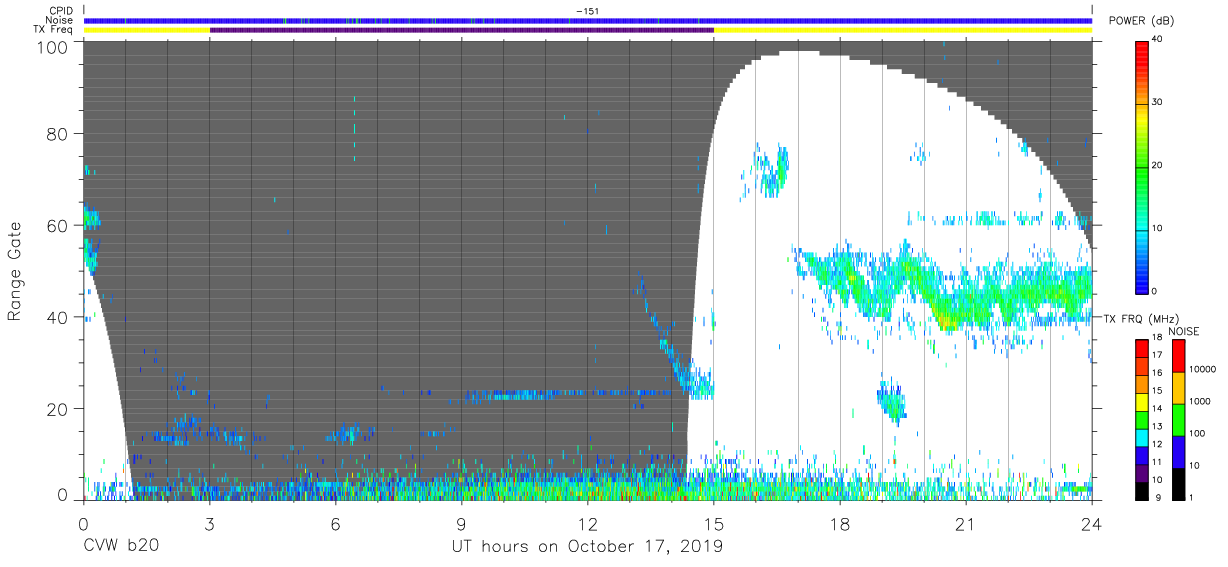Click the 21 tick label on the UT hours axis
Screen dimensions: 1228x567
(966, 523)
